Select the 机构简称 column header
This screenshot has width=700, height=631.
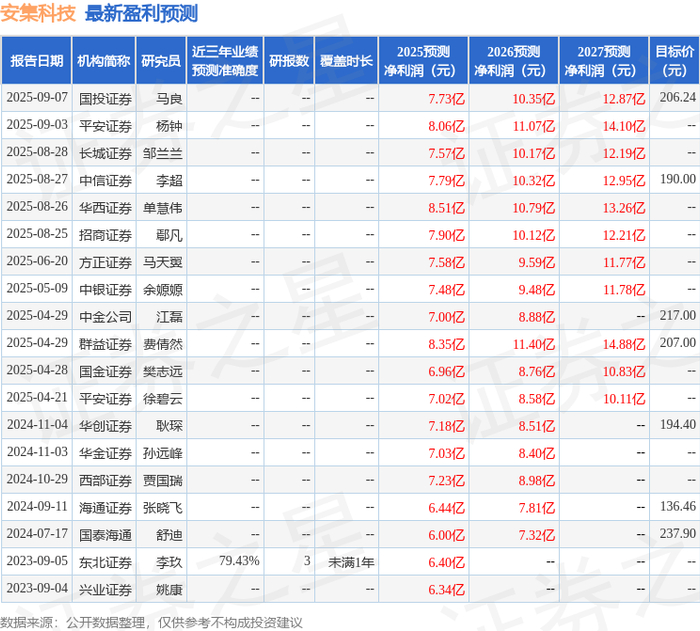(104, 61)
